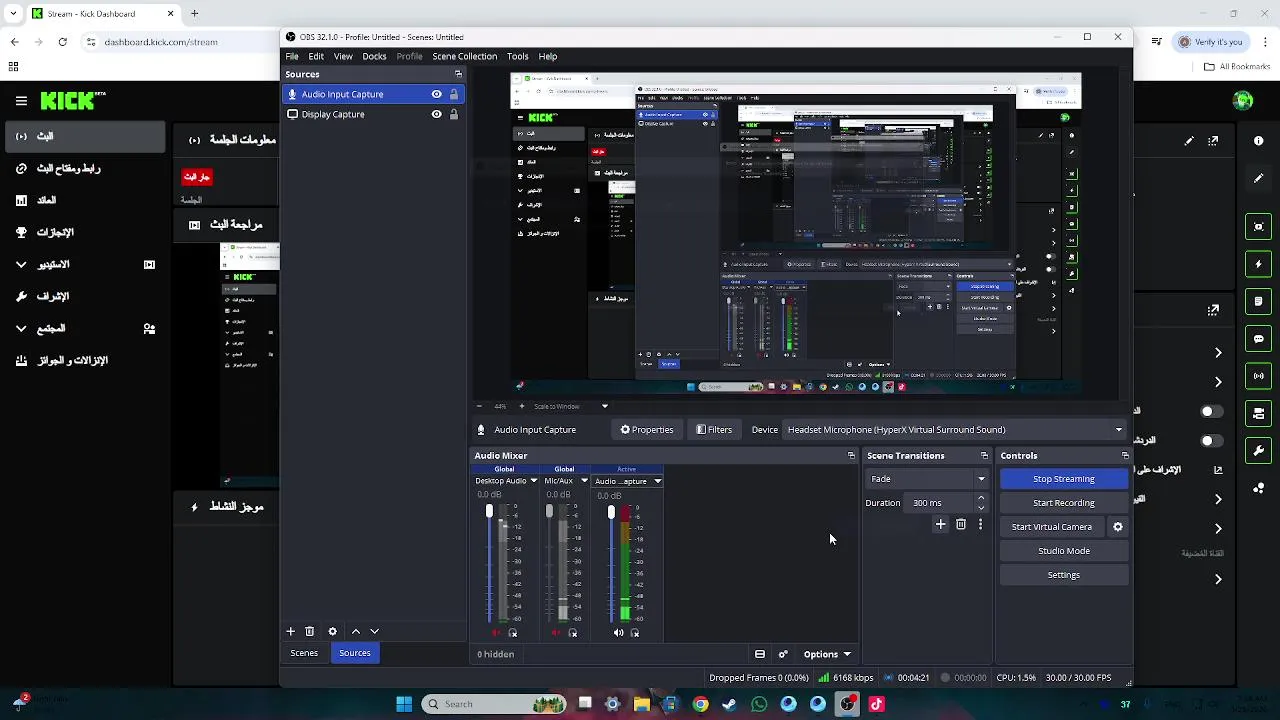Open WhatsApp from the taskbar

[759, 704]
